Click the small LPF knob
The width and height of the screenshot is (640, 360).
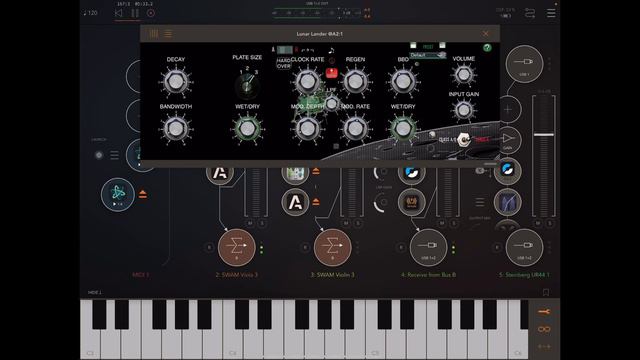[332, 103]
